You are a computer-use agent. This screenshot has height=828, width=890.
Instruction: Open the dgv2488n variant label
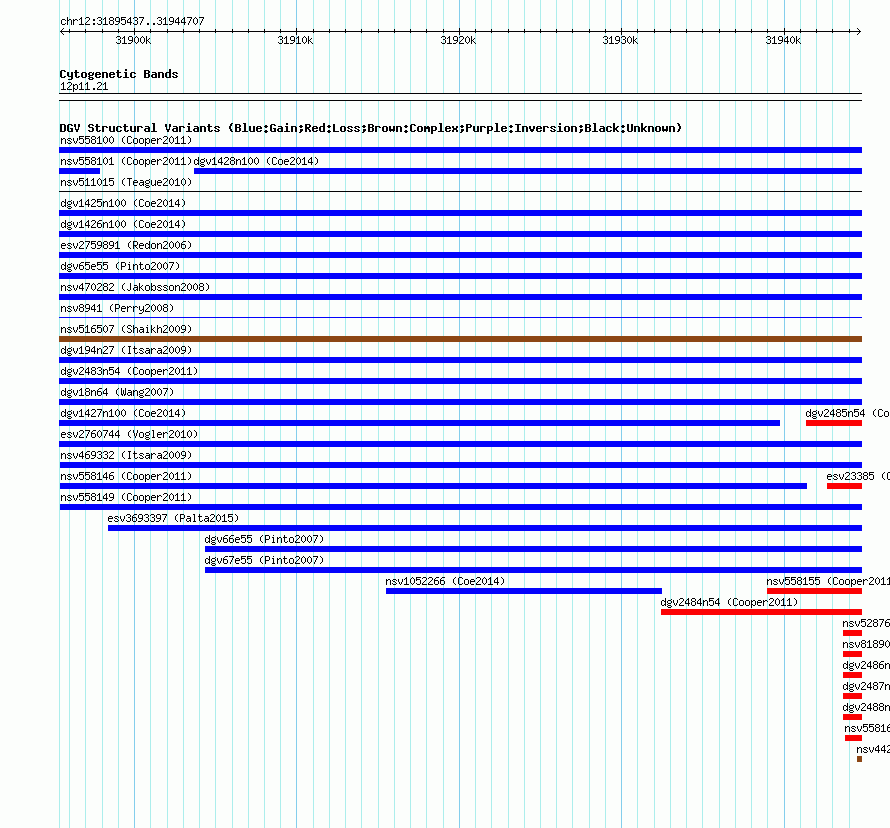[x=866, y=707]
